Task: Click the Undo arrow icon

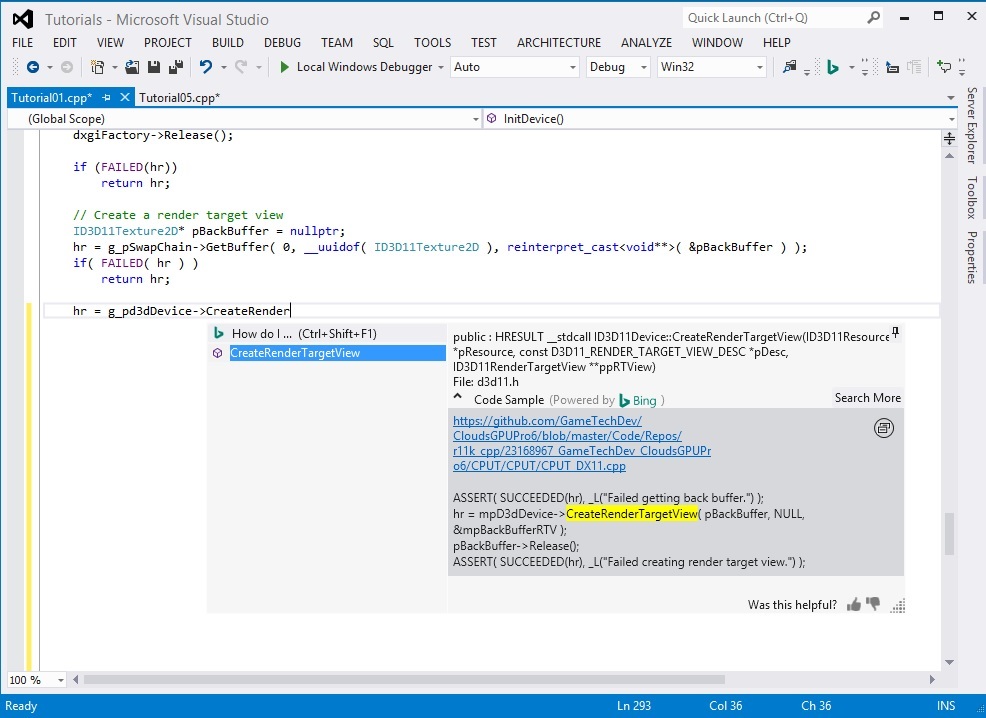Action: [x=205, y=67]
